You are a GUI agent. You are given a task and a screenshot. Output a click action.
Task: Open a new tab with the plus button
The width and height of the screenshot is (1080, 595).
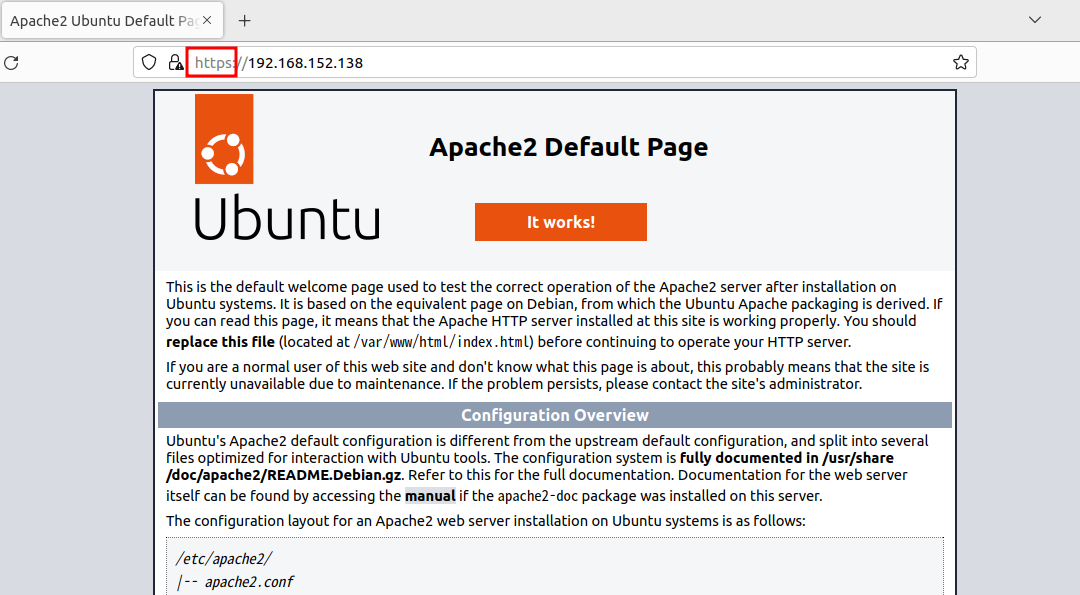[x=245, y=21]
